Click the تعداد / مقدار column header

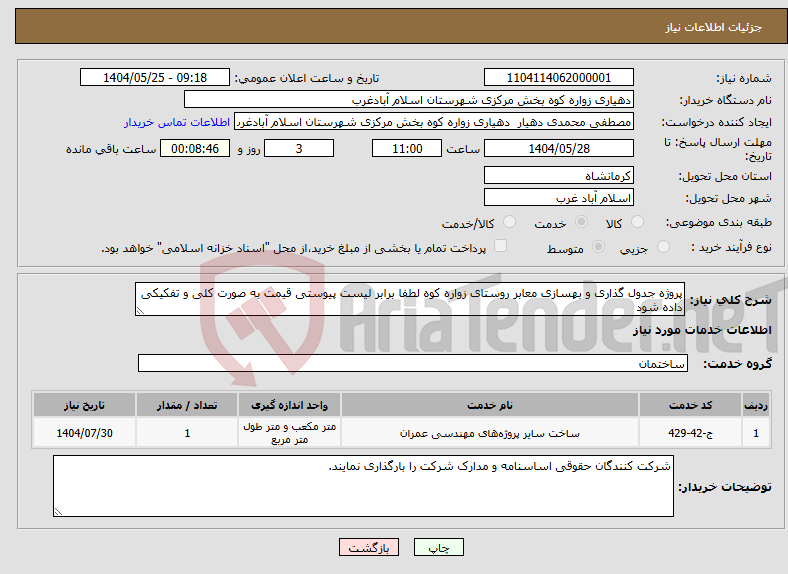click(187, 405)
